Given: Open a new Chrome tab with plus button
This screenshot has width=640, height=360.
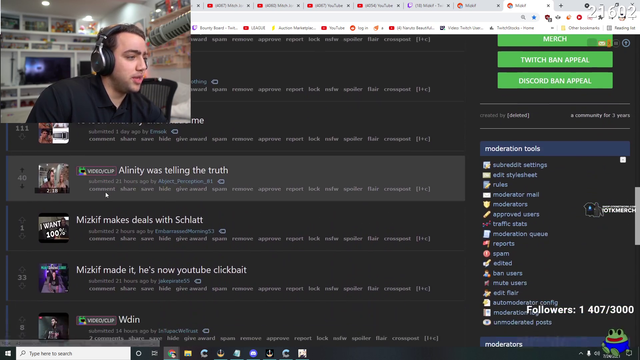Looking at the screenshot, I should [561, 6].
